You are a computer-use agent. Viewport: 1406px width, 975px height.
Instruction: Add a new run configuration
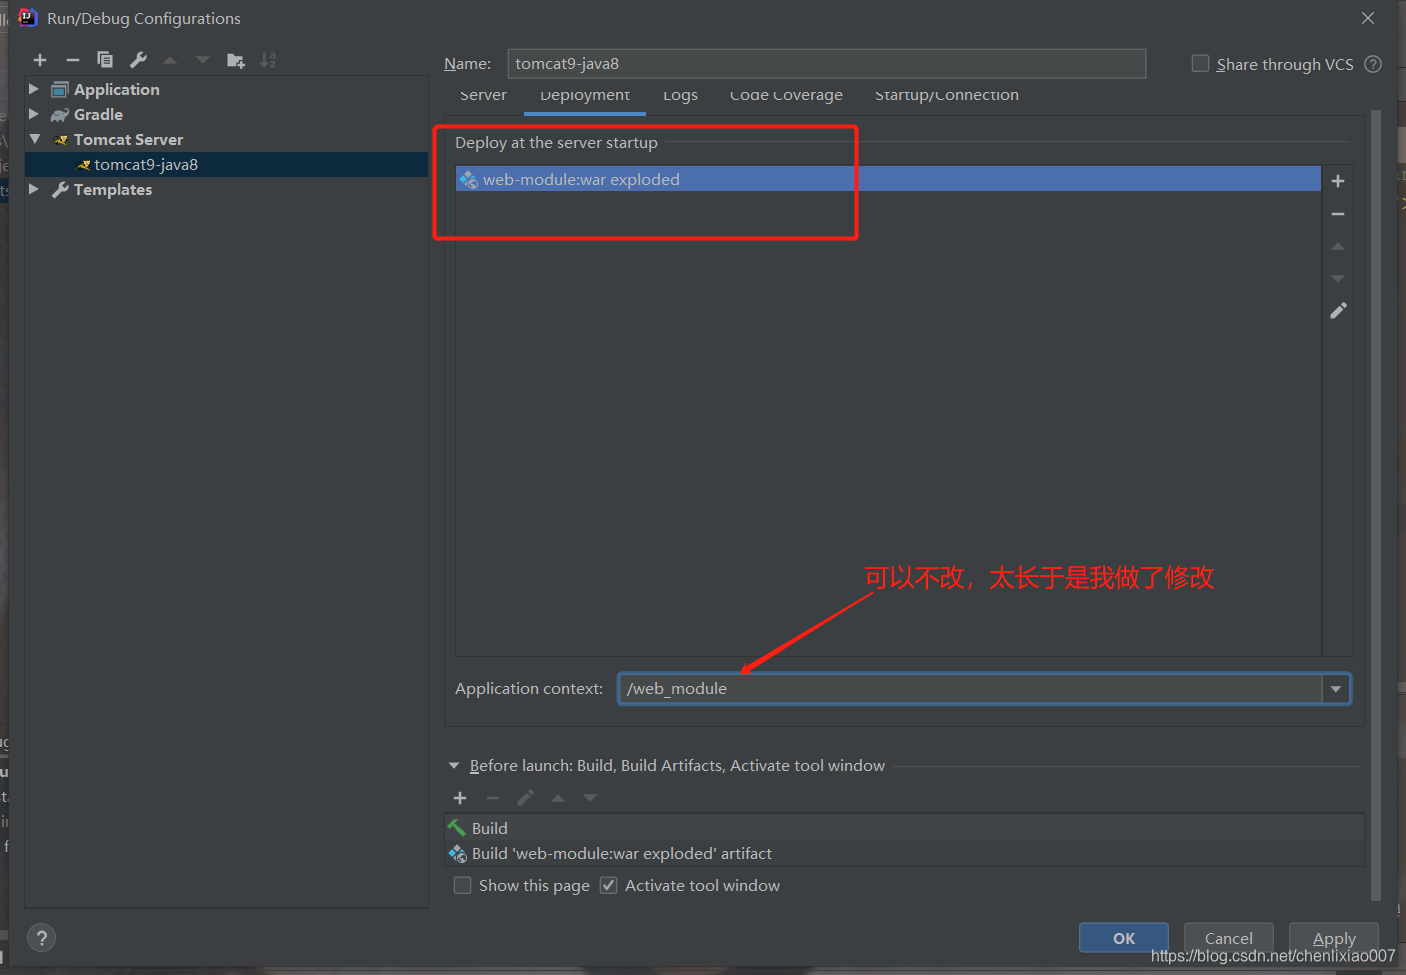[x=40, y=60]
